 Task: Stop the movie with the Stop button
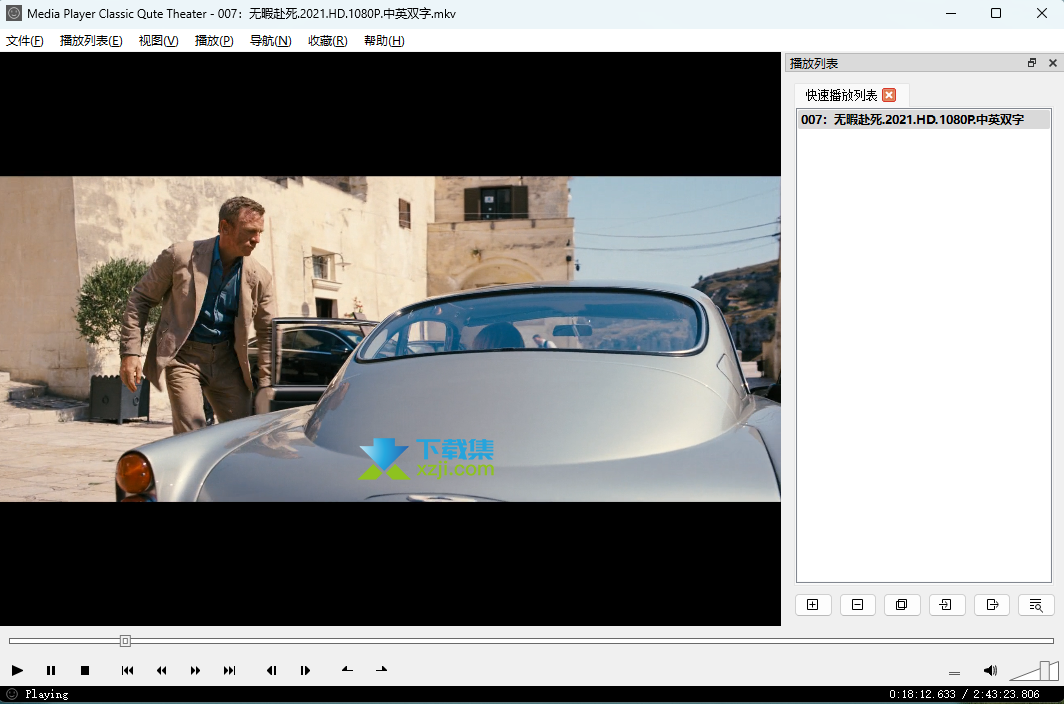(85, 670)
